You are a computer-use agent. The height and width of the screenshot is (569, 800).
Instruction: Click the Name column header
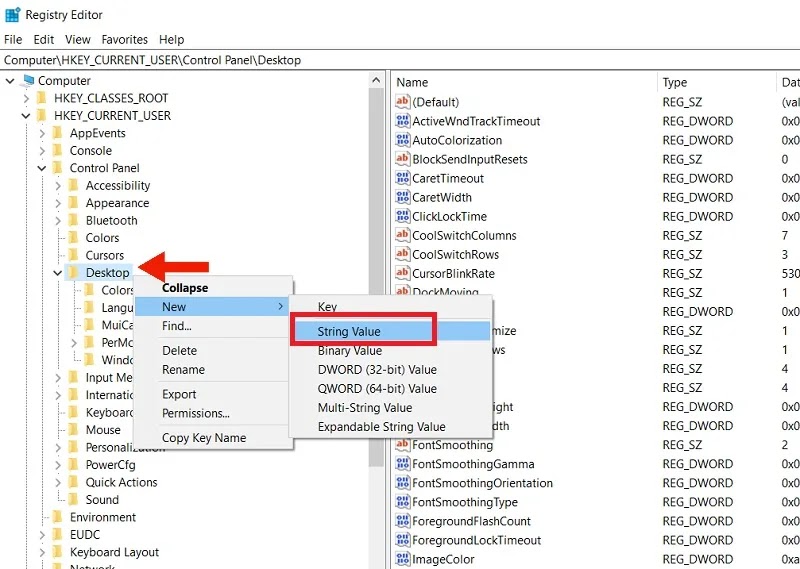(x=525, y=82)
